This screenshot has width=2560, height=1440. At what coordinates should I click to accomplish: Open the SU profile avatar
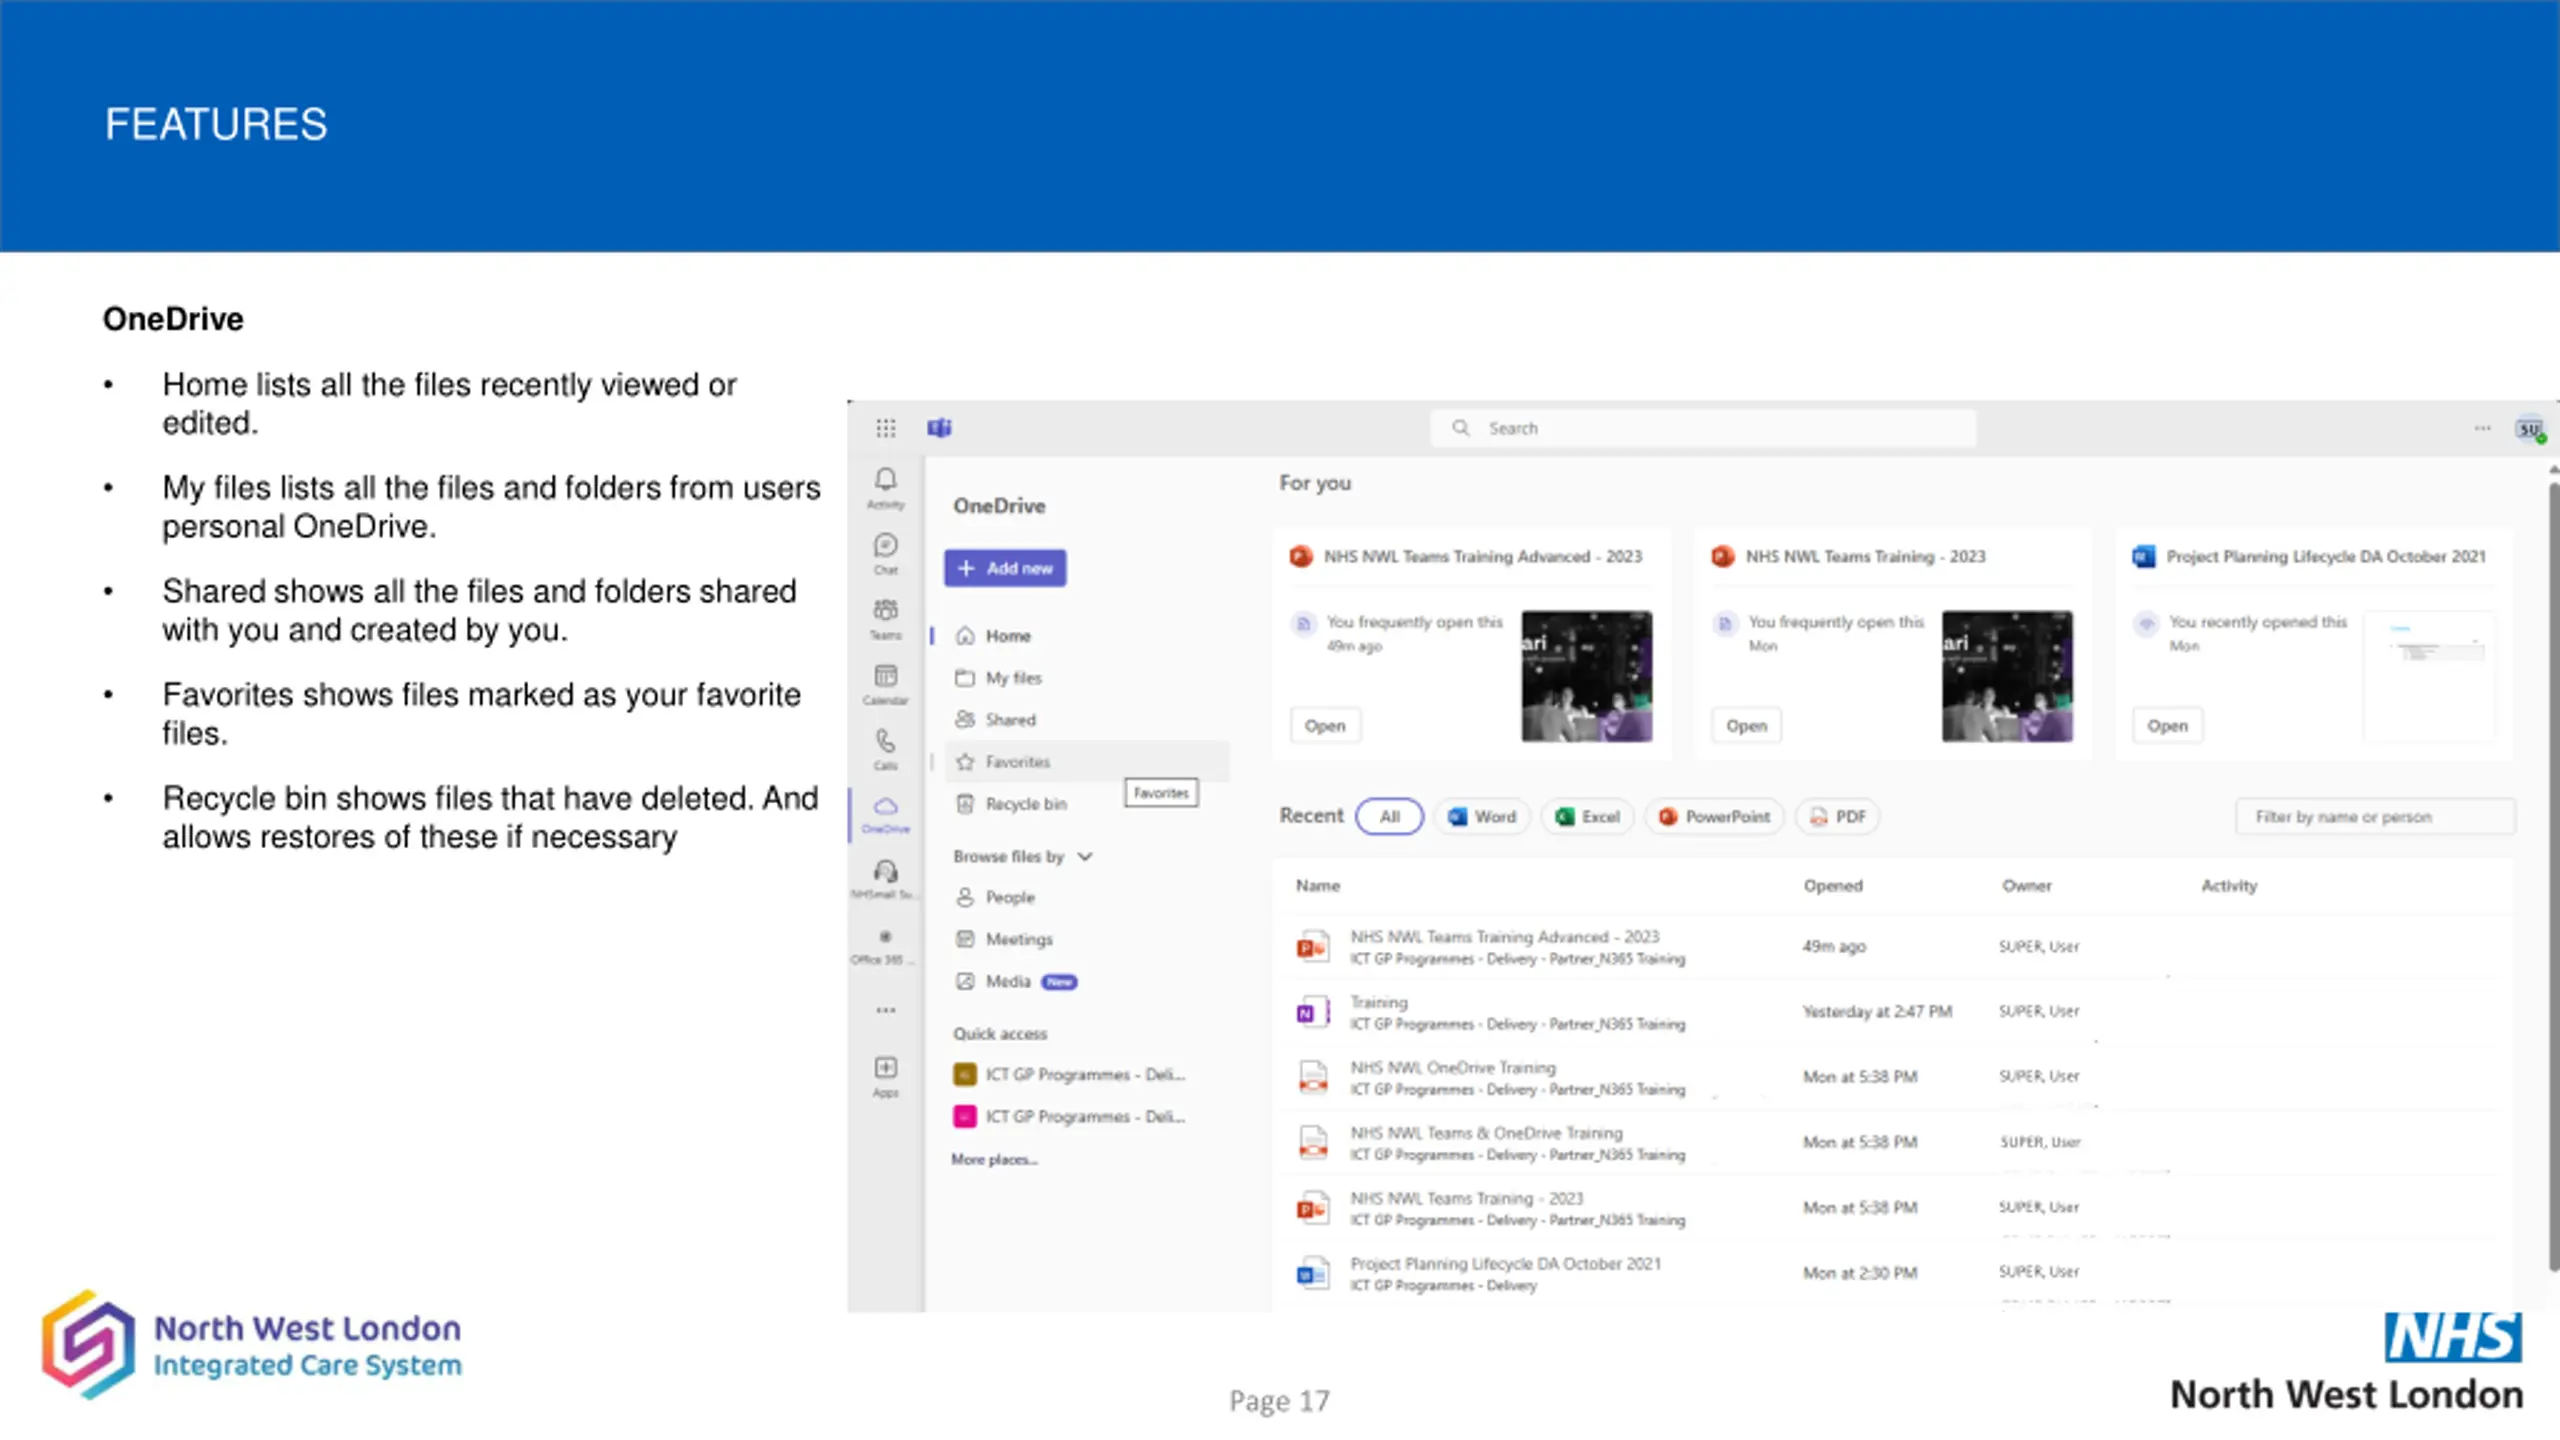click(x=2530, y=429)
